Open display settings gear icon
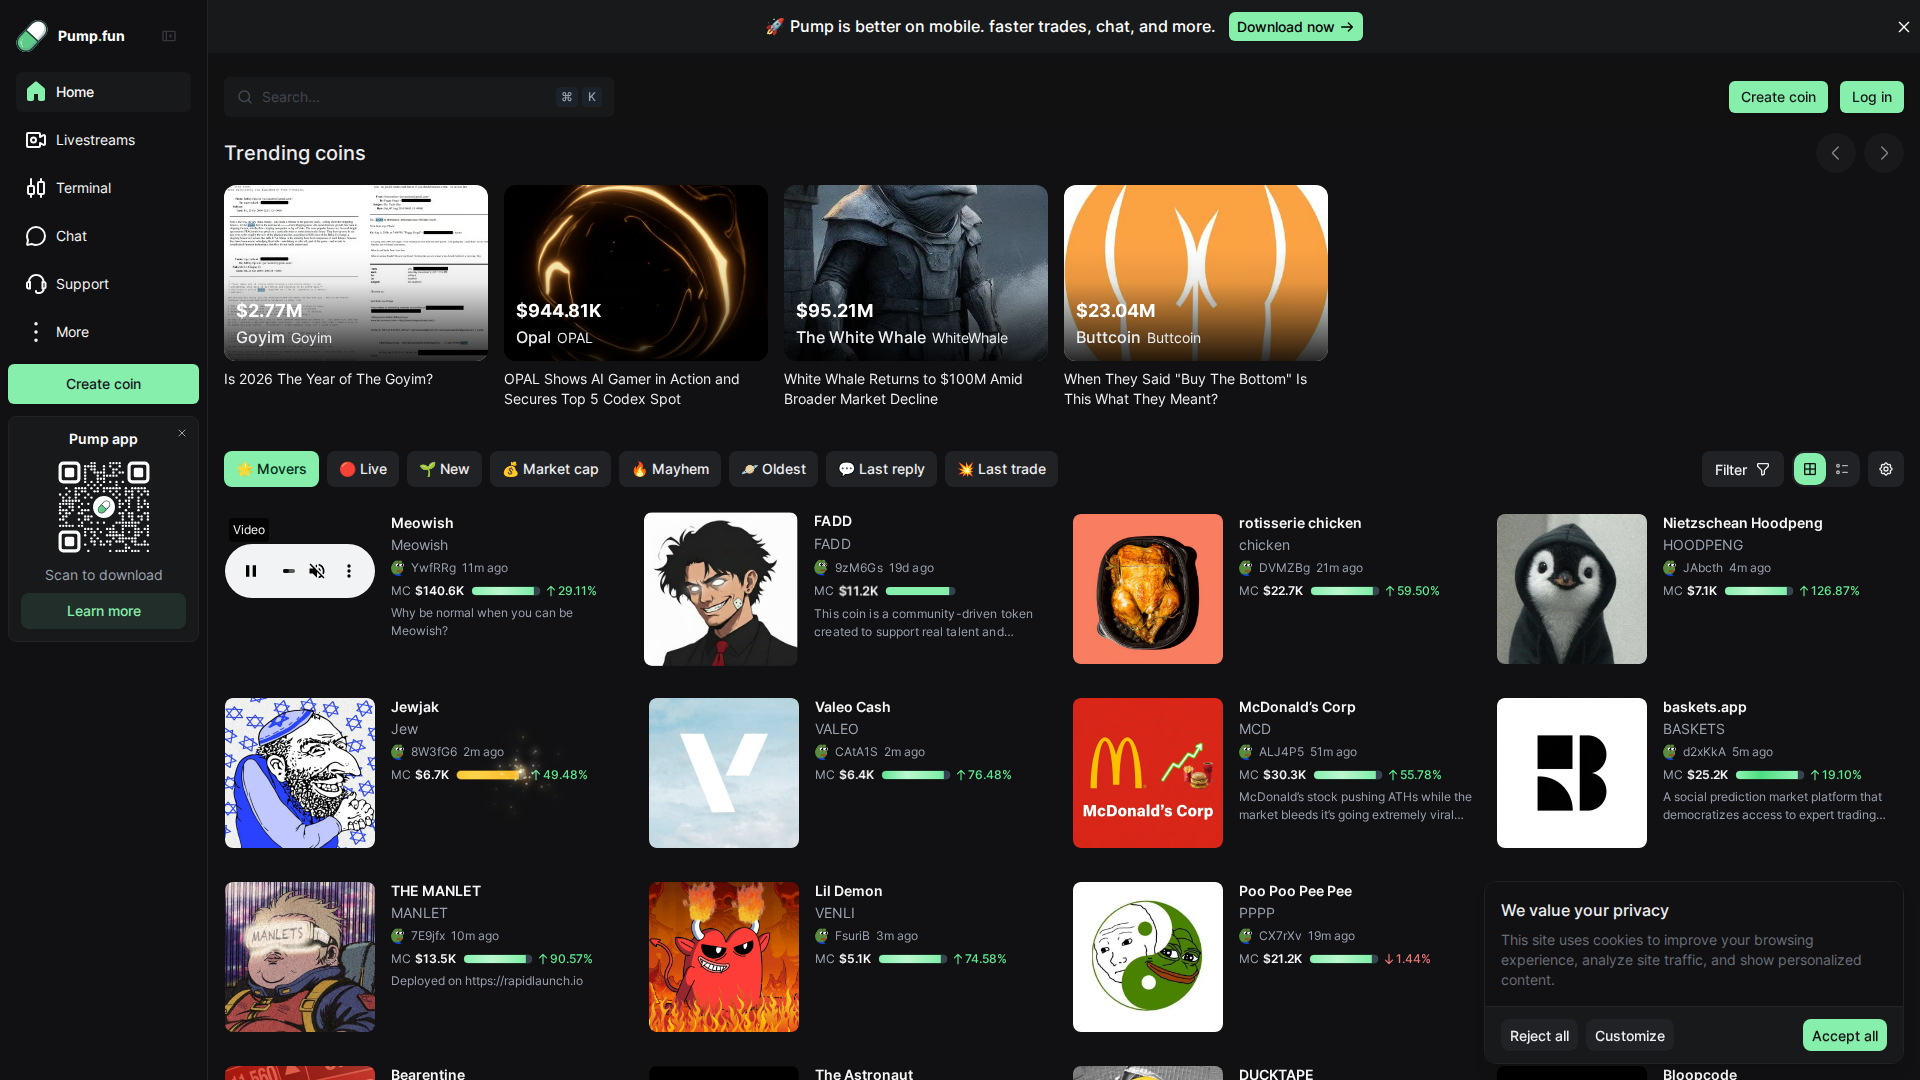The image size is (1920, 1080). click(x=1885, y=469)
